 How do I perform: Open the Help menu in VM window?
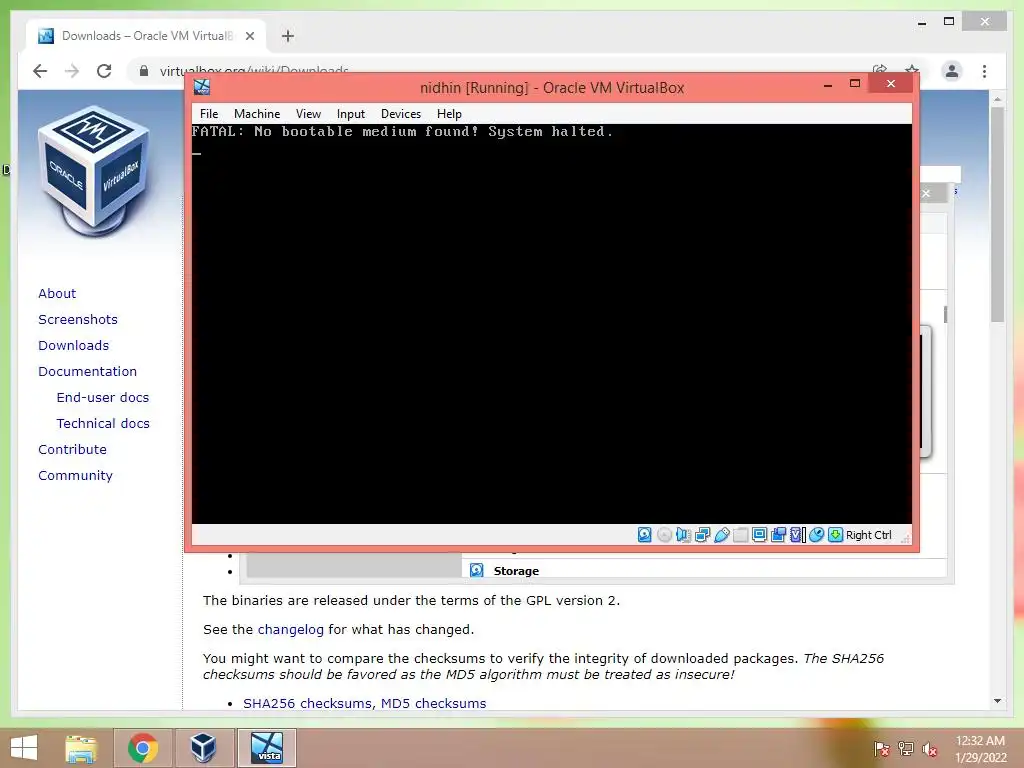[x=449, y=114]
